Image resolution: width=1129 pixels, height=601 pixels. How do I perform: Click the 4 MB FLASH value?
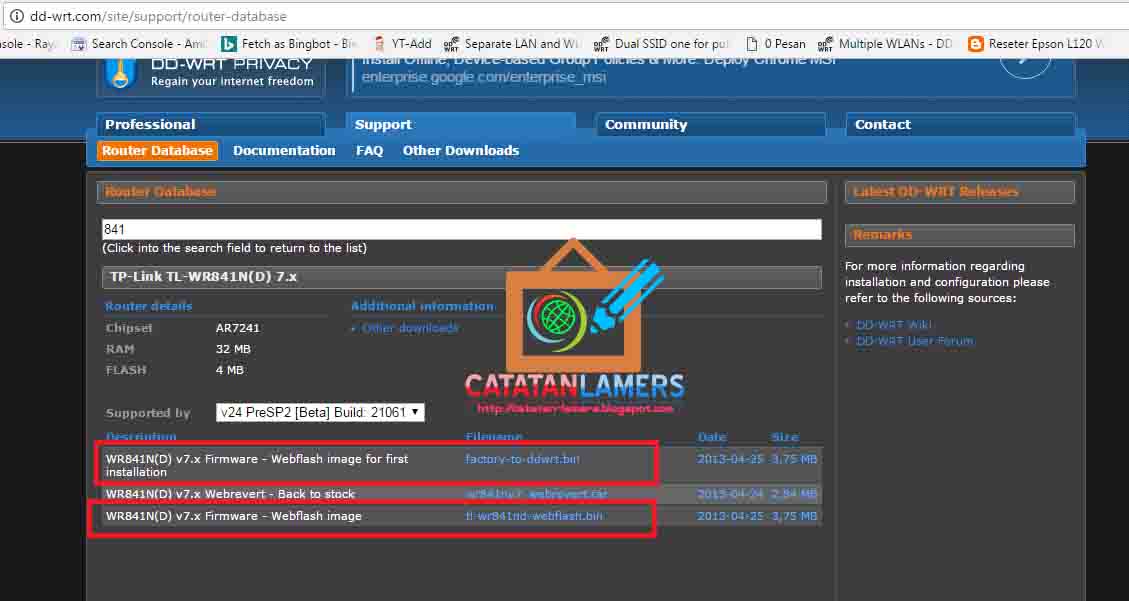[229, 370]
